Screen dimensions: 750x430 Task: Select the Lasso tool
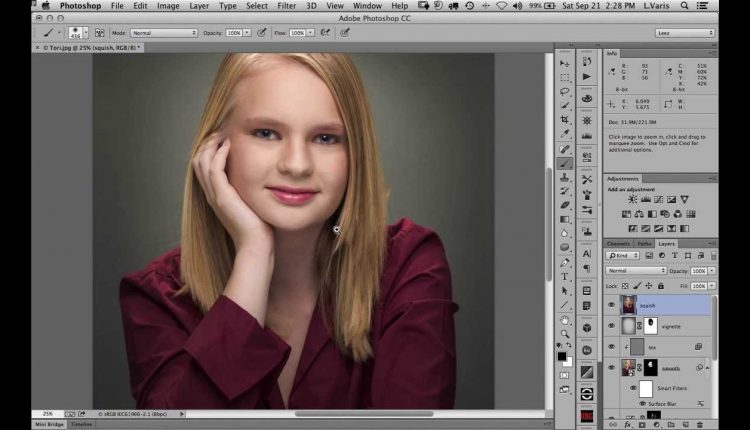pos(565,91)
